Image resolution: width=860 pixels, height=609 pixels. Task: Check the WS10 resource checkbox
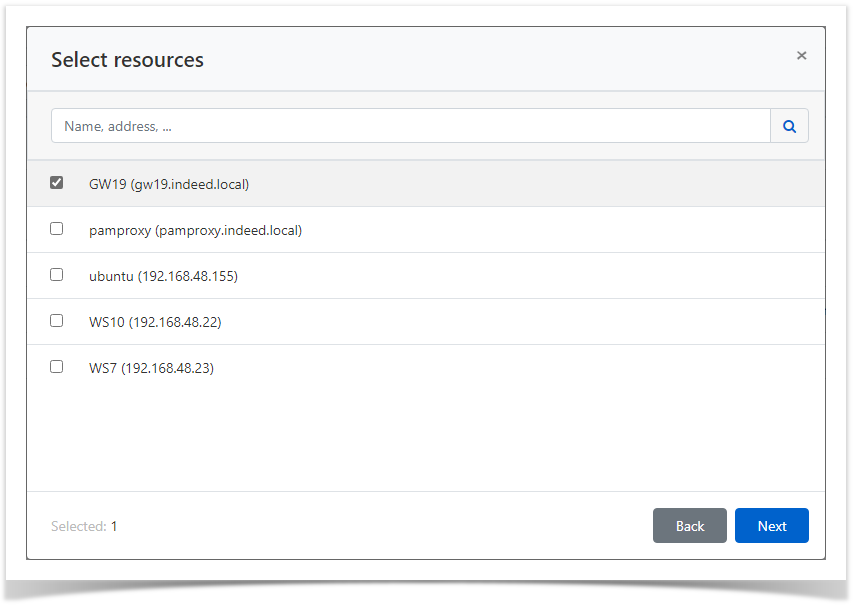coord(57,321)
